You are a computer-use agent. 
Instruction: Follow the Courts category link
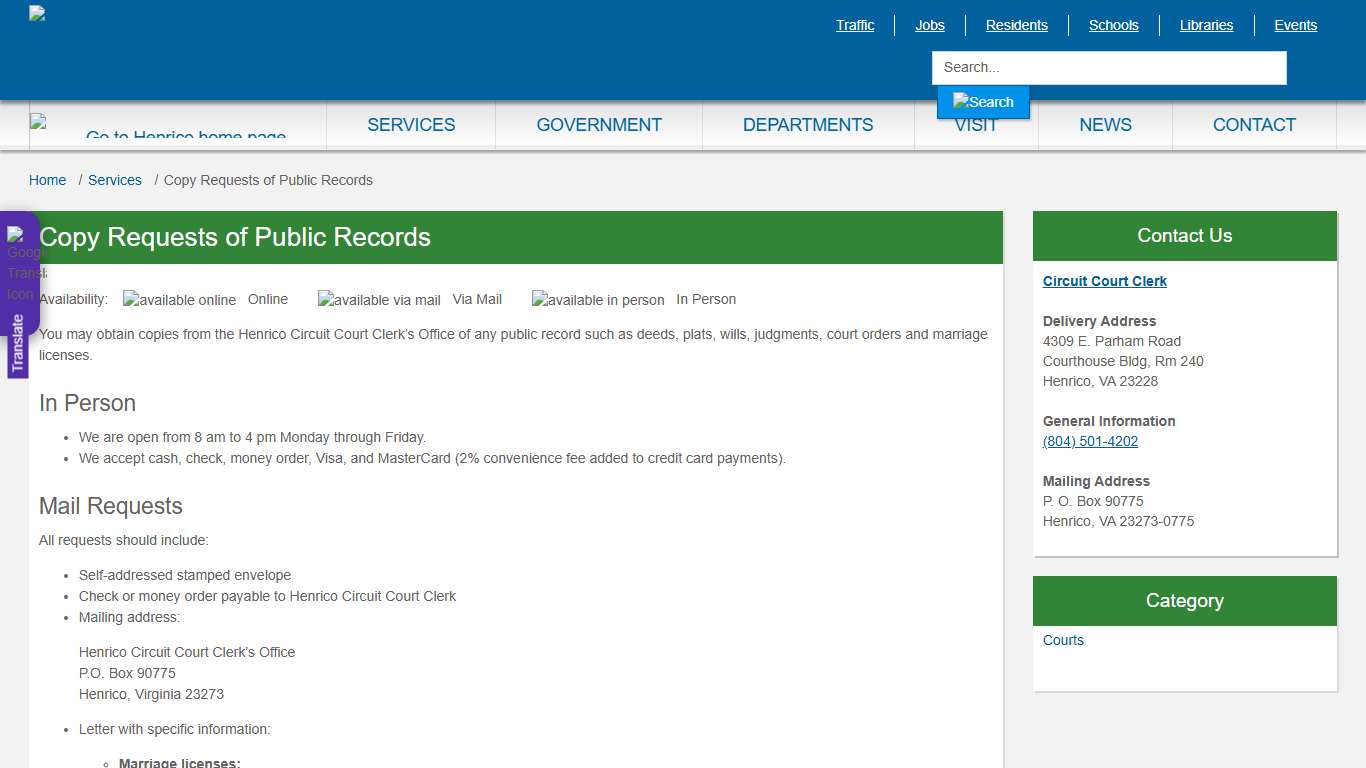(1063, 640)
